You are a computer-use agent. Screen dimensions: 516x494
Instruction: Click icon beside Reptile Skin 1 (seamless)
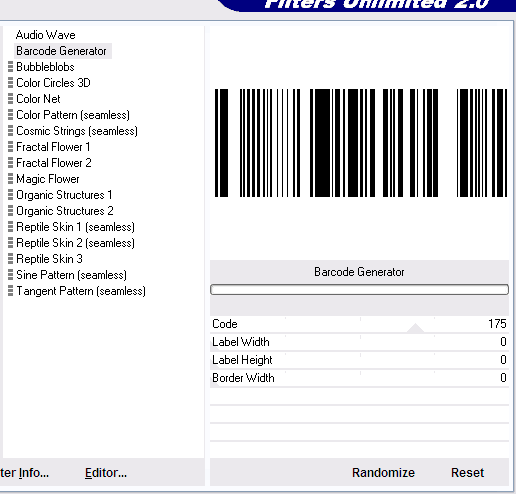10,227
